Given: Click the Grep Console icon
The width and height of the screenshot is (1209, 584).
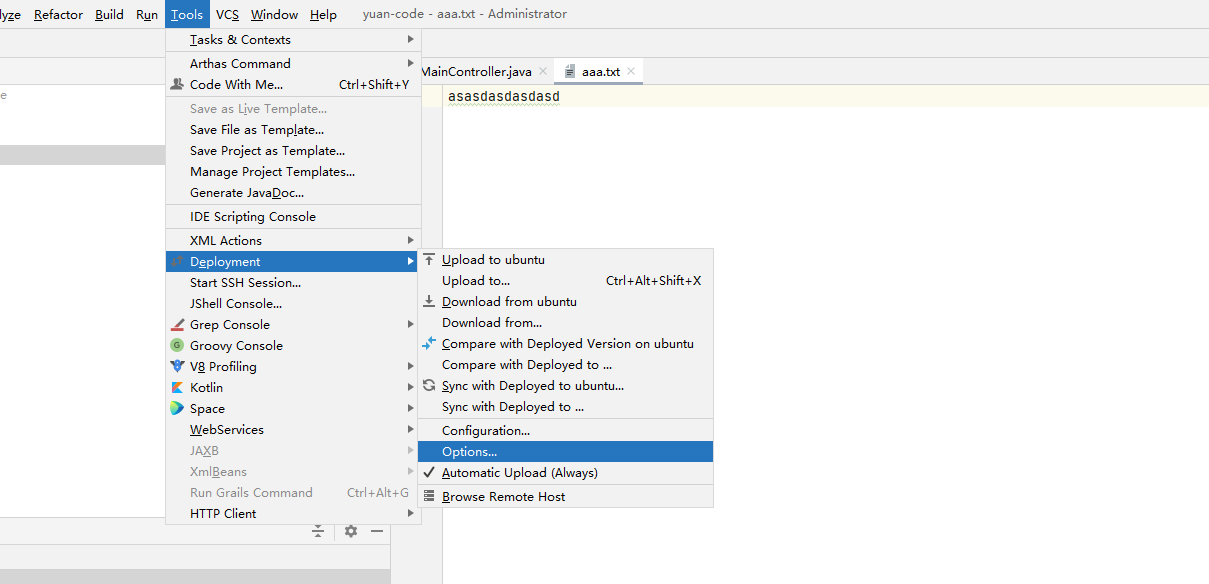Looking at the screenshot, I should (x=177, y=325).
